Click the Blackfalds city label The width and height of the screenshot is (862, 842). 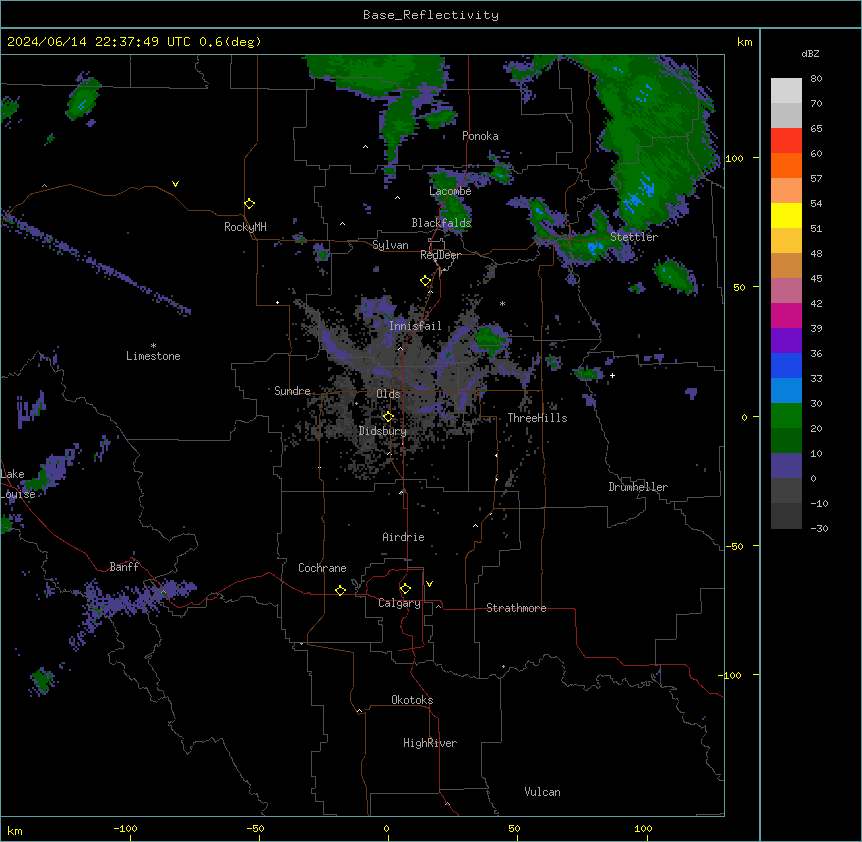(x=441, y=223)
